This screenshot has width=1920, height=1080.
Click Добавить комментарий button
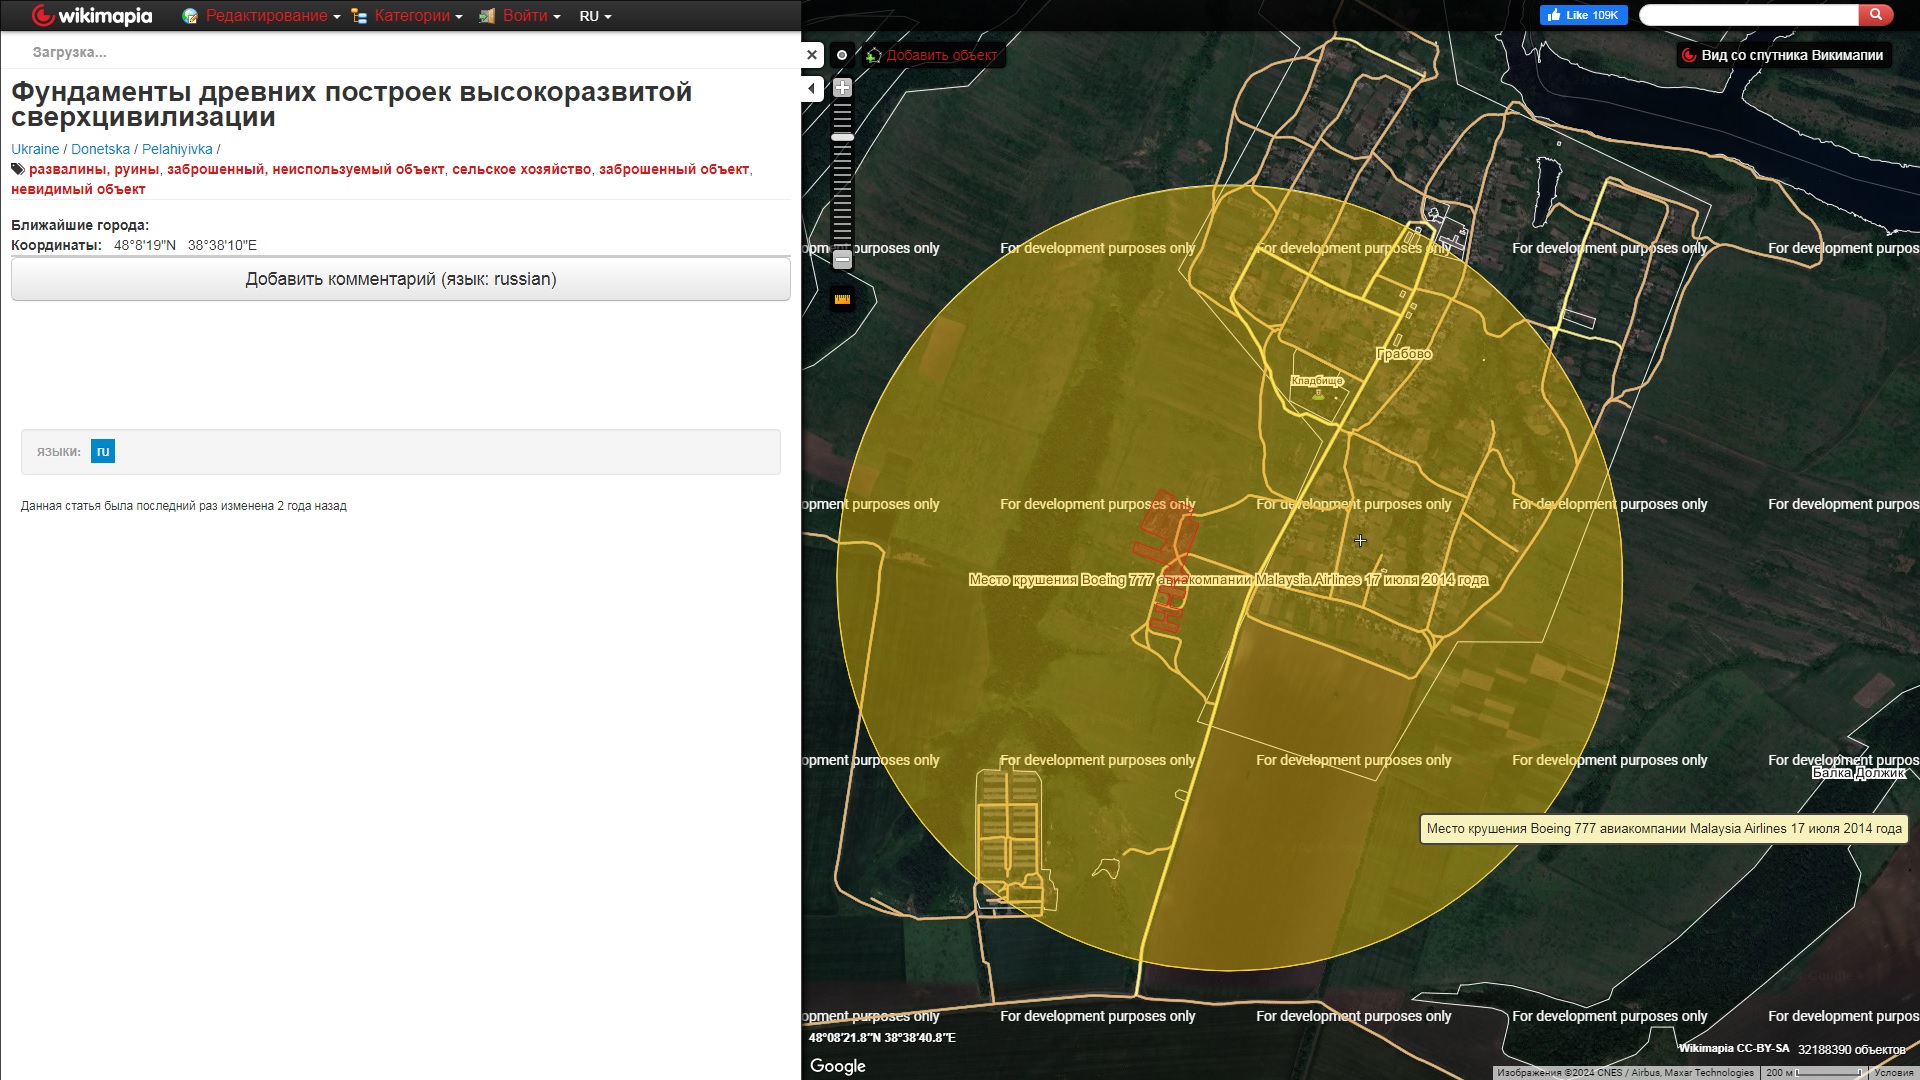pos(401,279)
